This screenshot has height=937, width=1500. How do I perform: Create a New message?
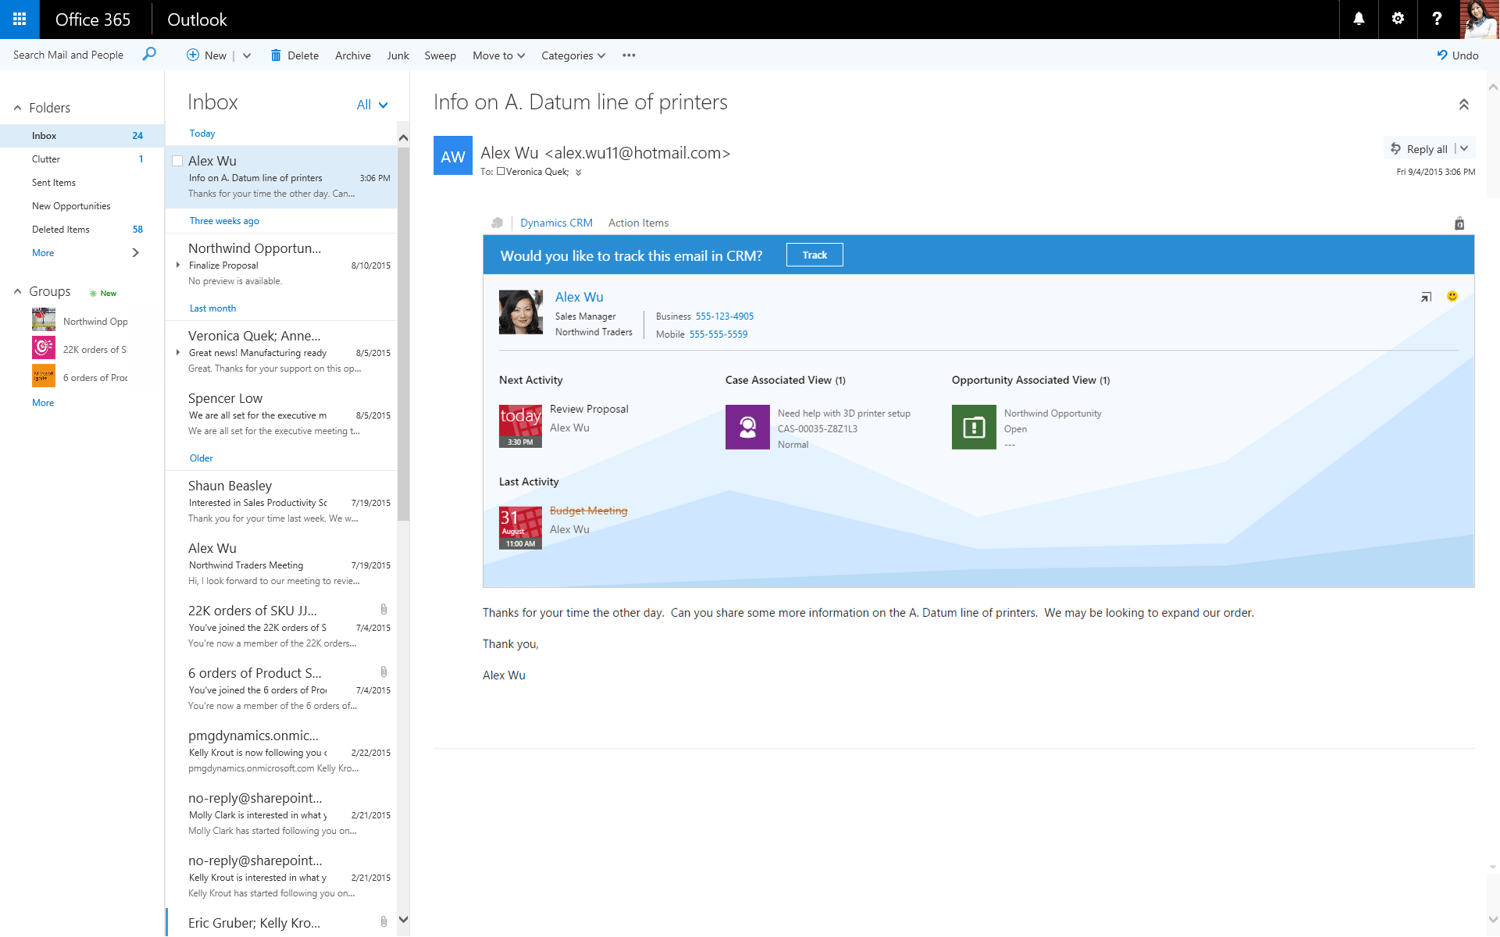[206, 55]
